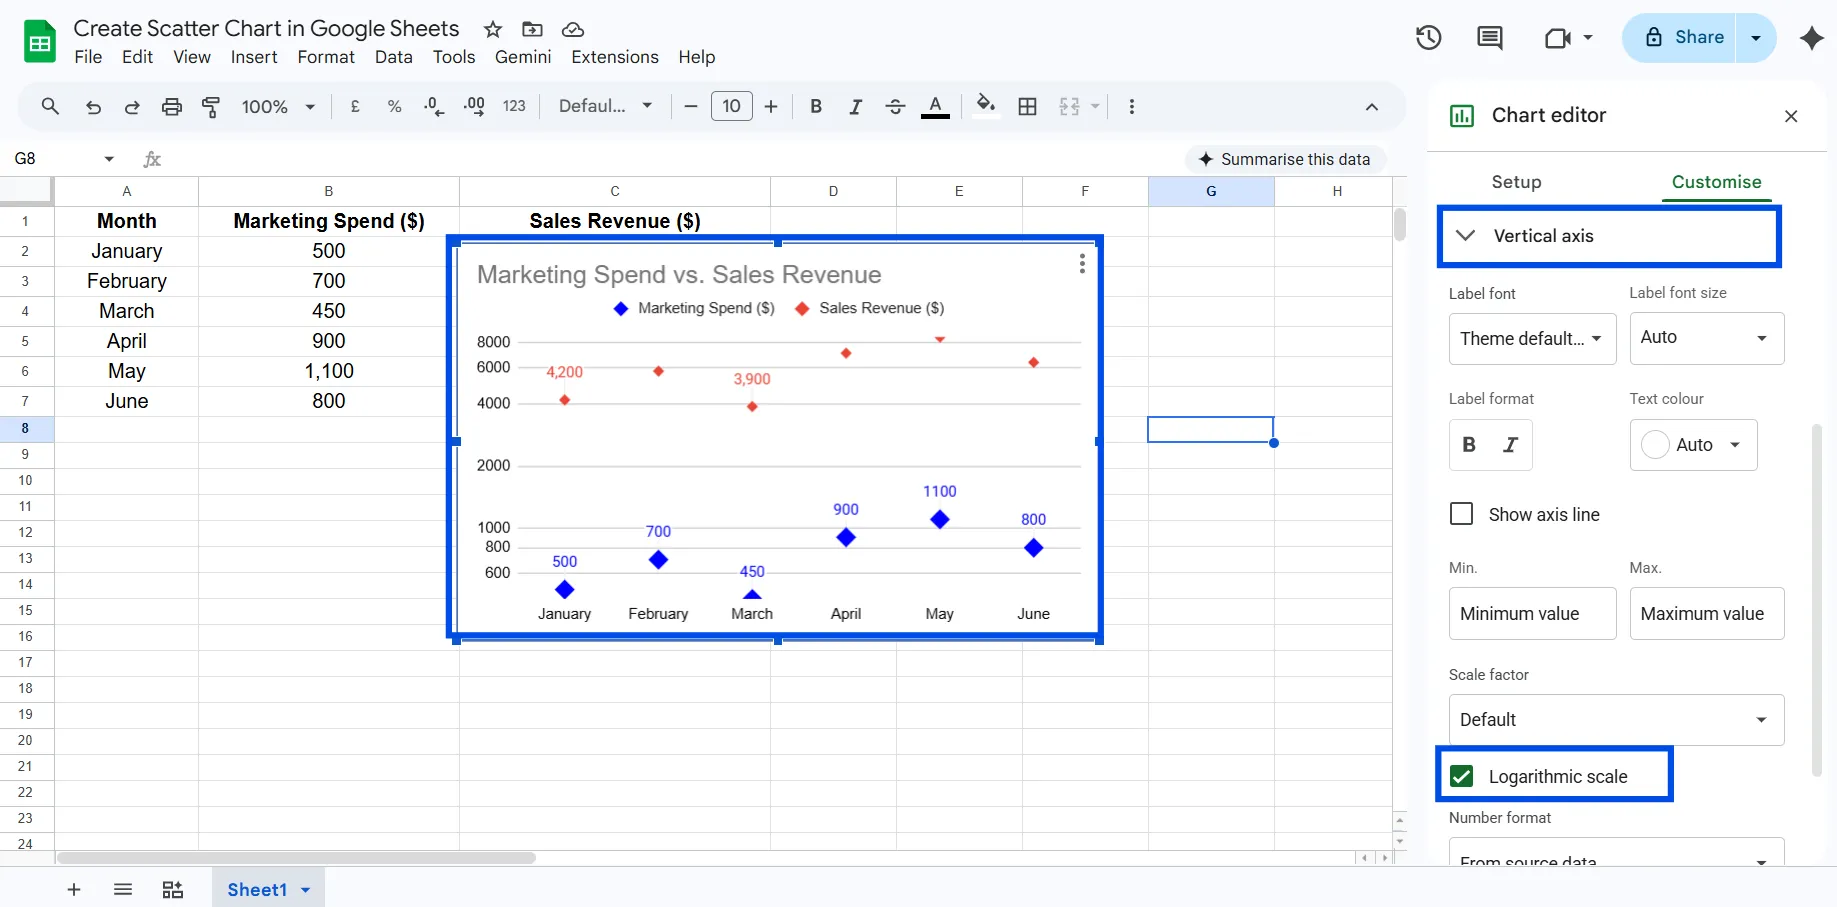Click the Minimum value input field
Image resolution: width=1837 pixels, height=907 pixels.
(x=1532, y=614)
